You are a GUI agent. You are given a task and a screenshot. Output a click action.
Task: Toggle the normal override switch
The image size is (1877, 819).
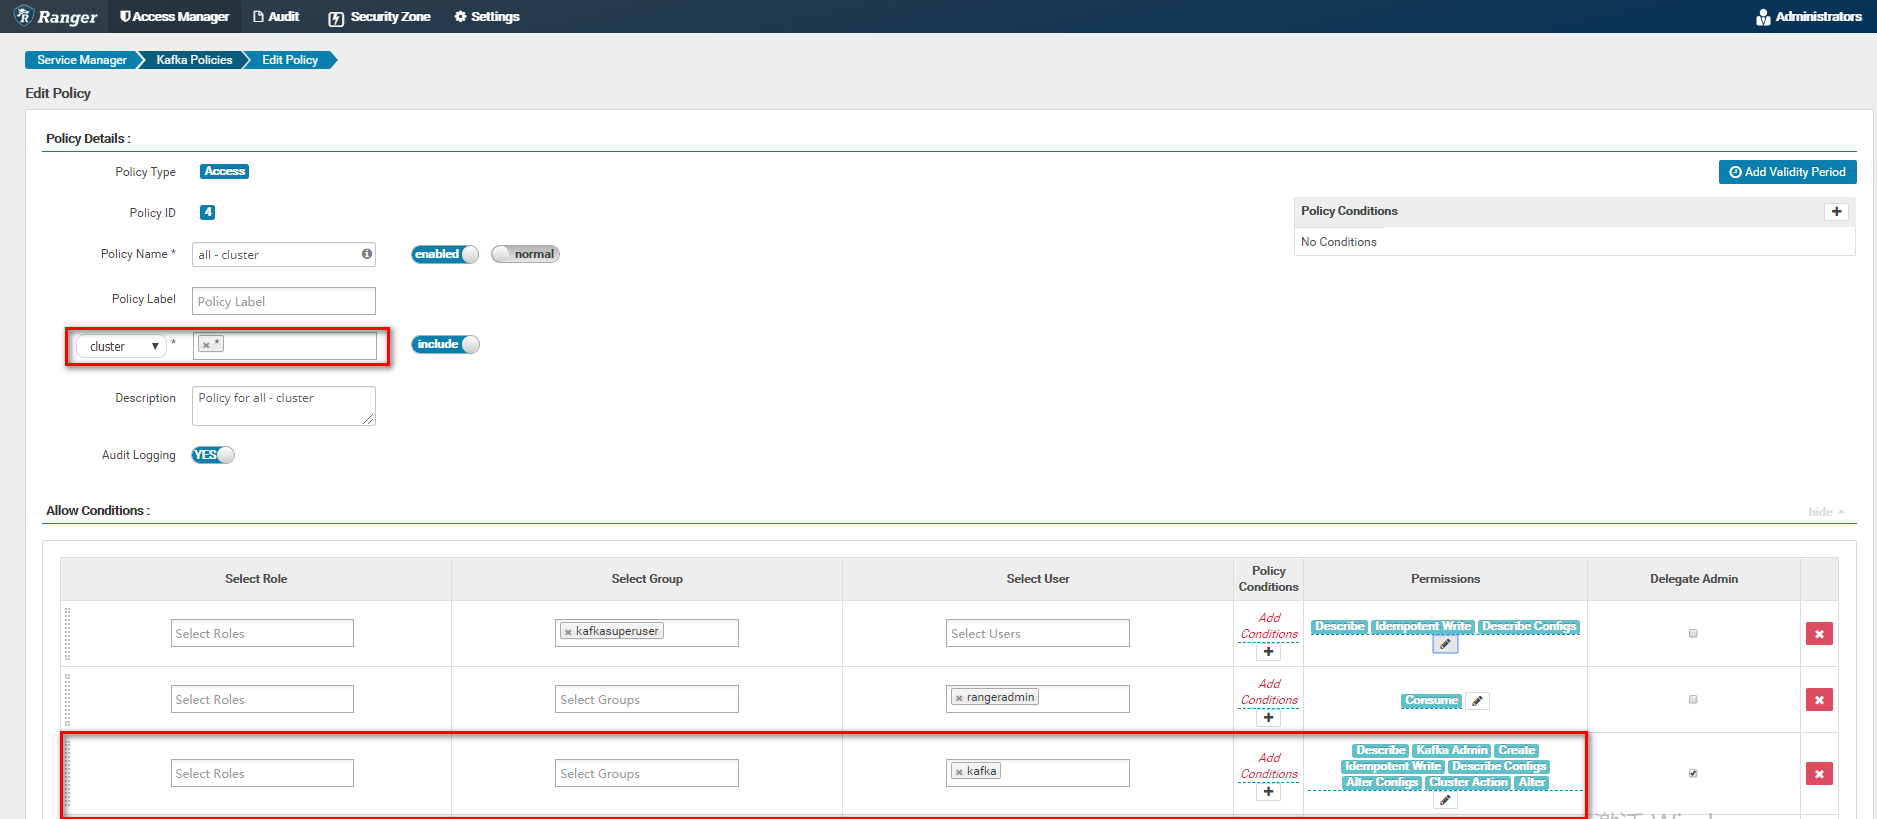[x=525, y=254]
